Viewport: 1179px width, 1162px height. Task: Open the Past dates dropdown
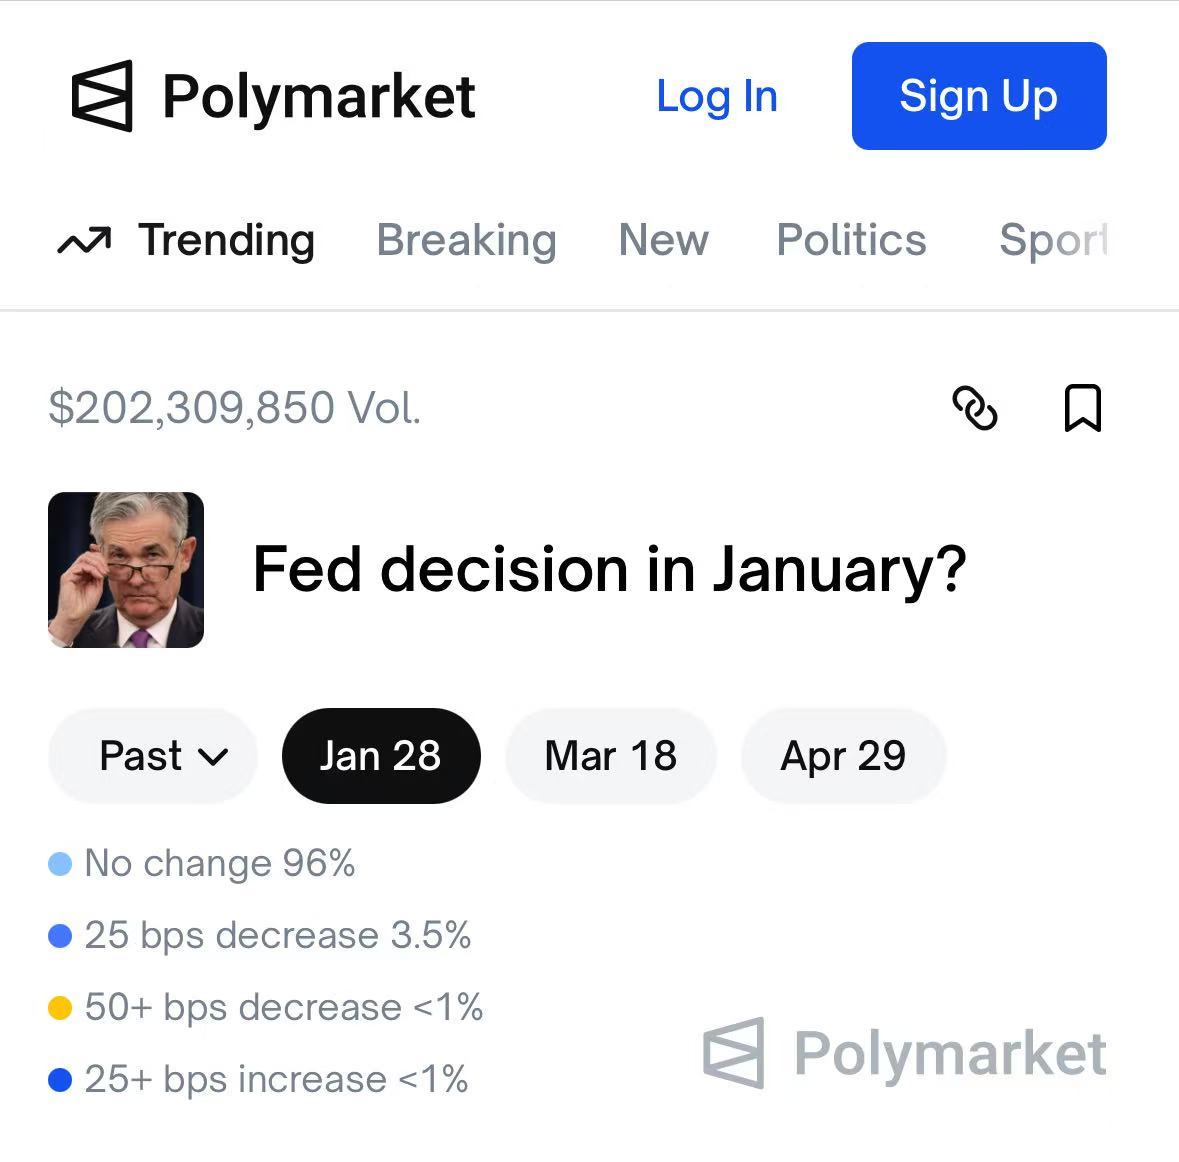(152, 756)
